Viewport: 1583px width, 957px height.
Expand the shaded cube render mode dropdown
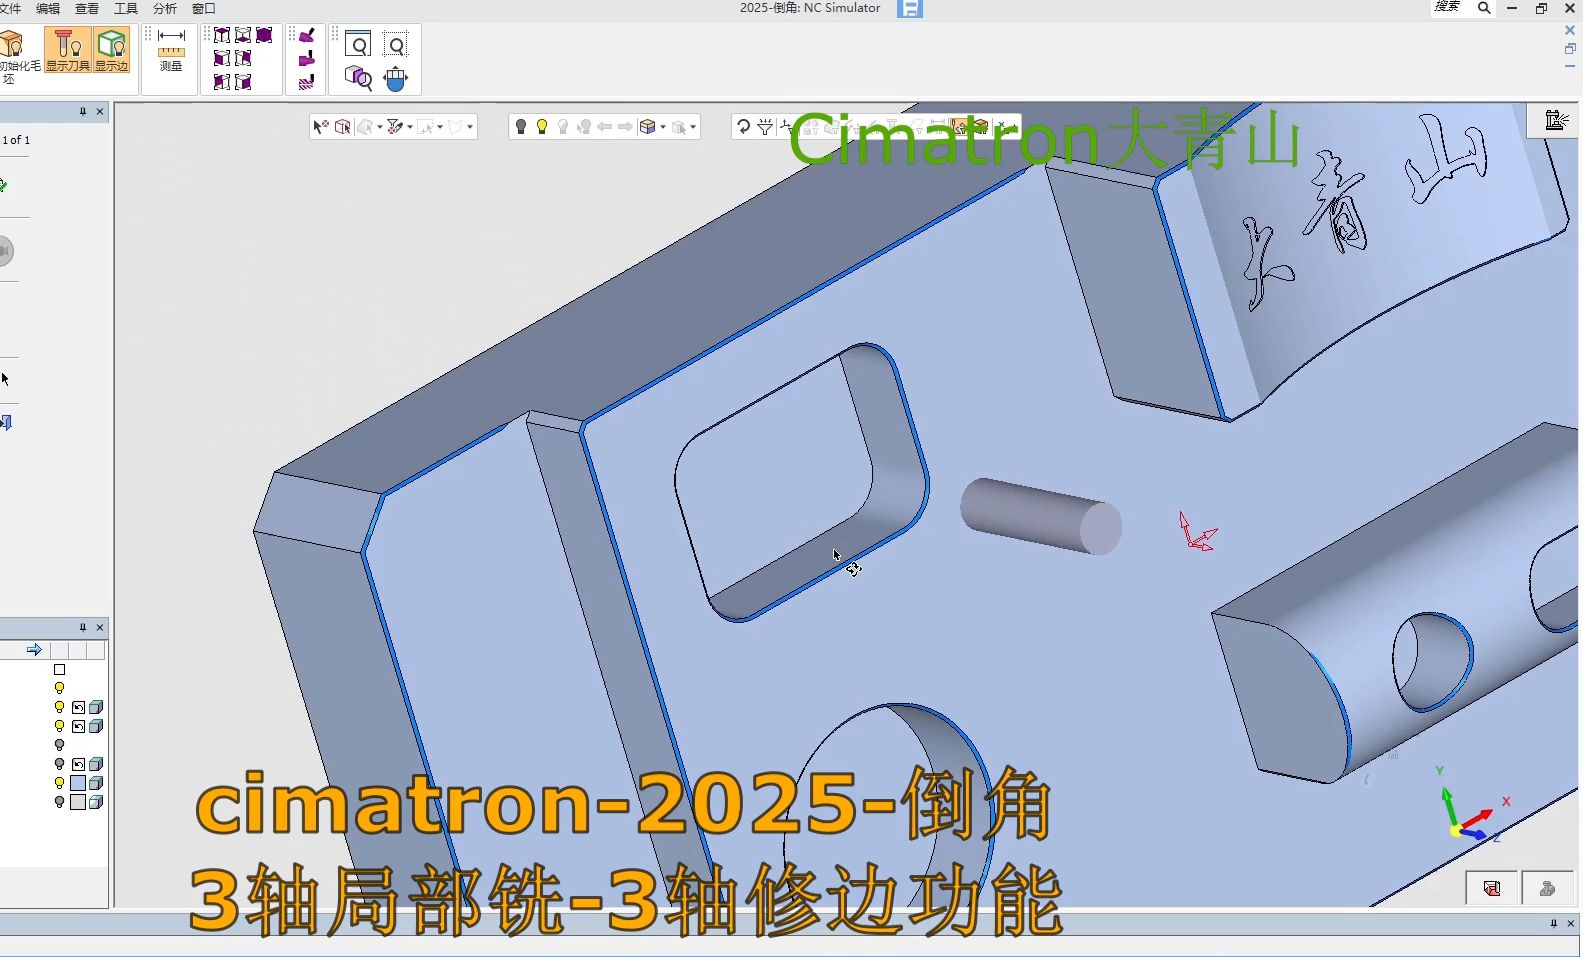[x=663, y=128]
